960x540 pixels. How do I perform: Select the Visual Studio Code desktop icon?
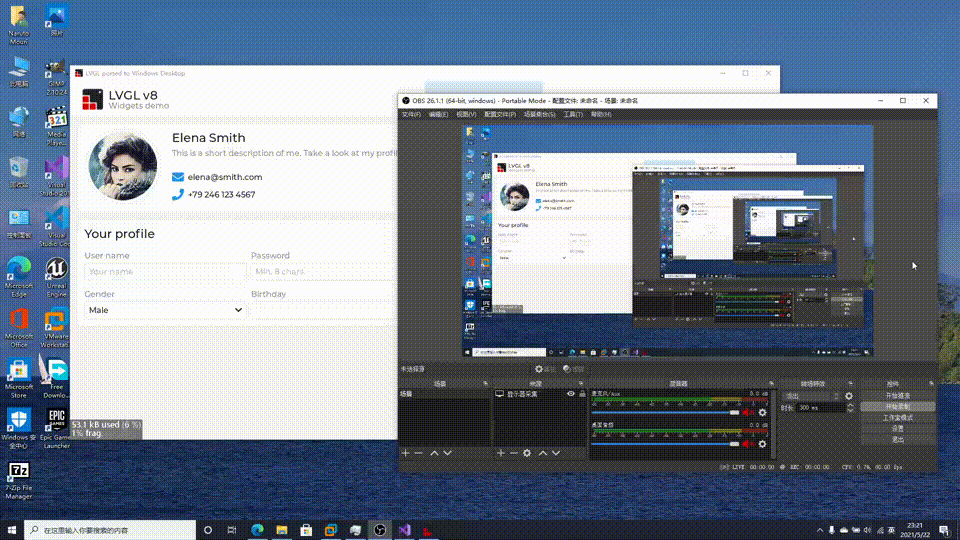pyautogui.click(x=56, y=227)
